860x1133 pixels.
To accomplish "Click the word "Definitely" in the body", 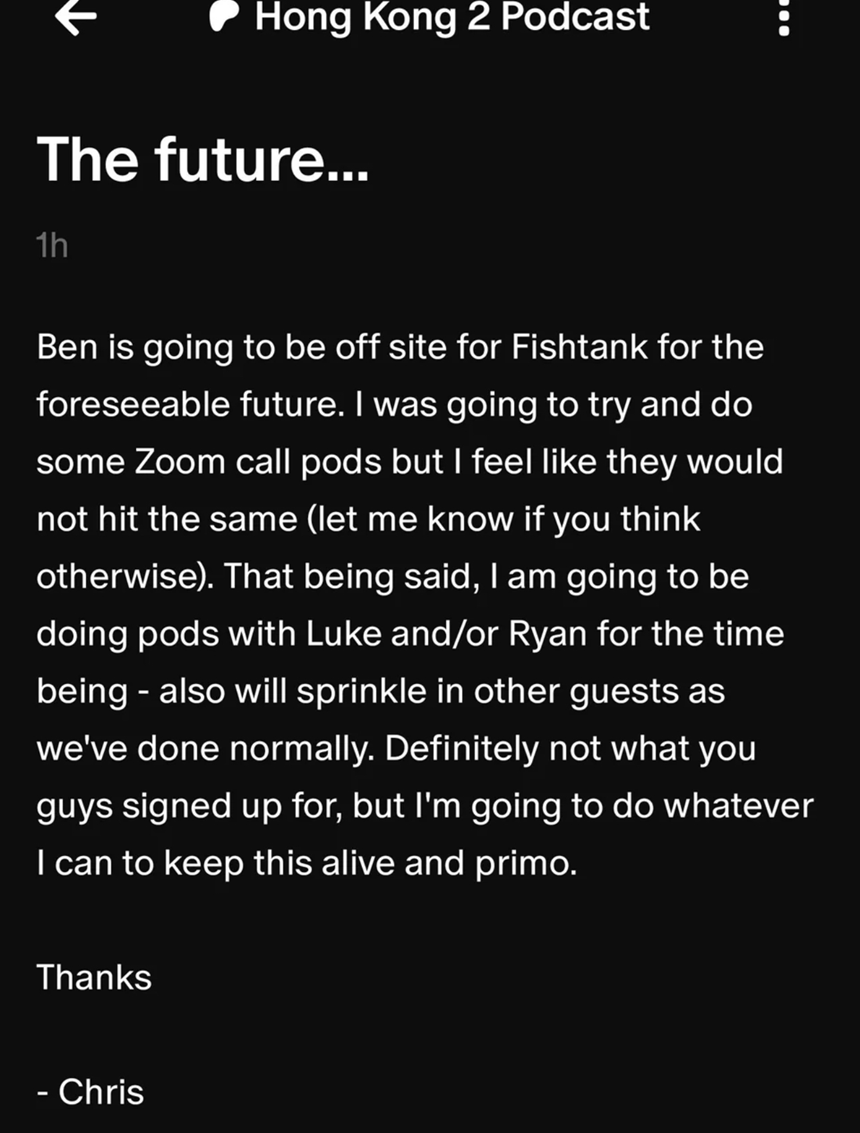I will [x=461, y=750].
